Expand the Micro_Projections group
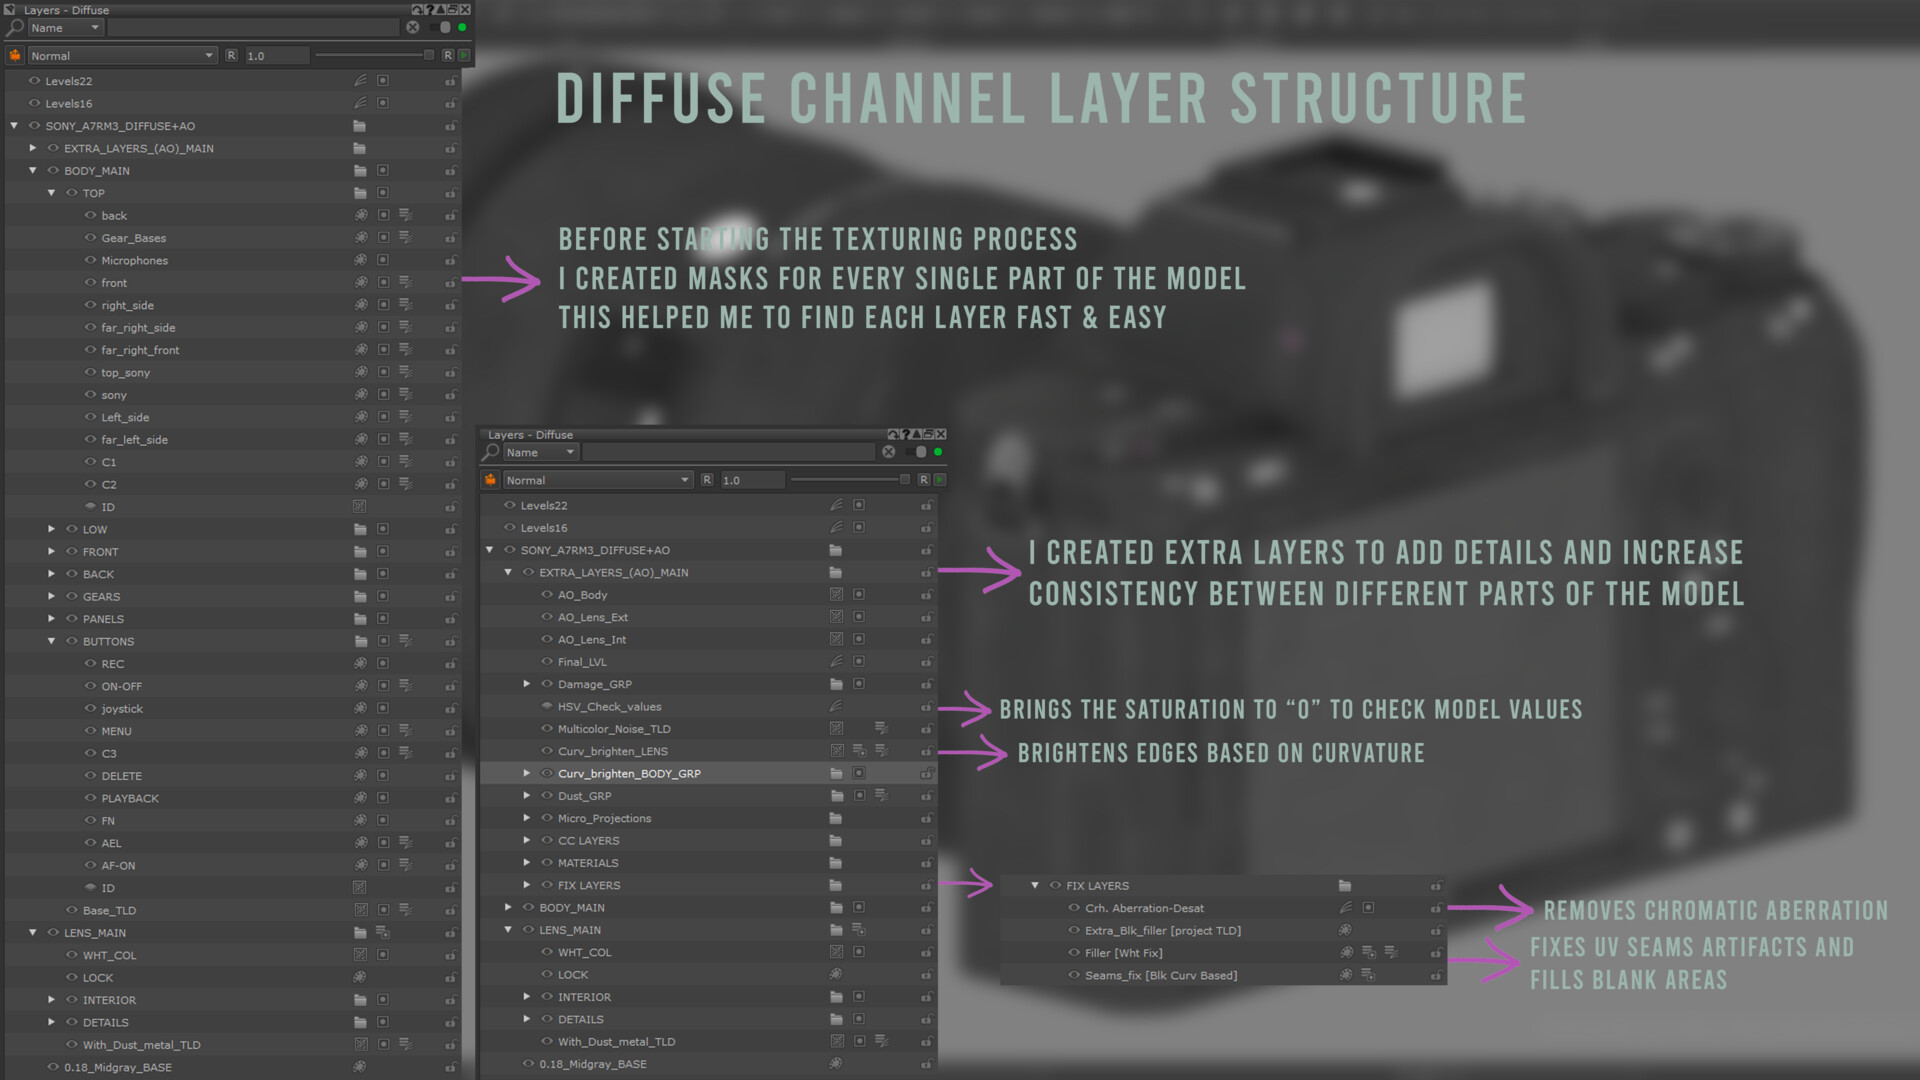1920x1080 pixels. 527,818
